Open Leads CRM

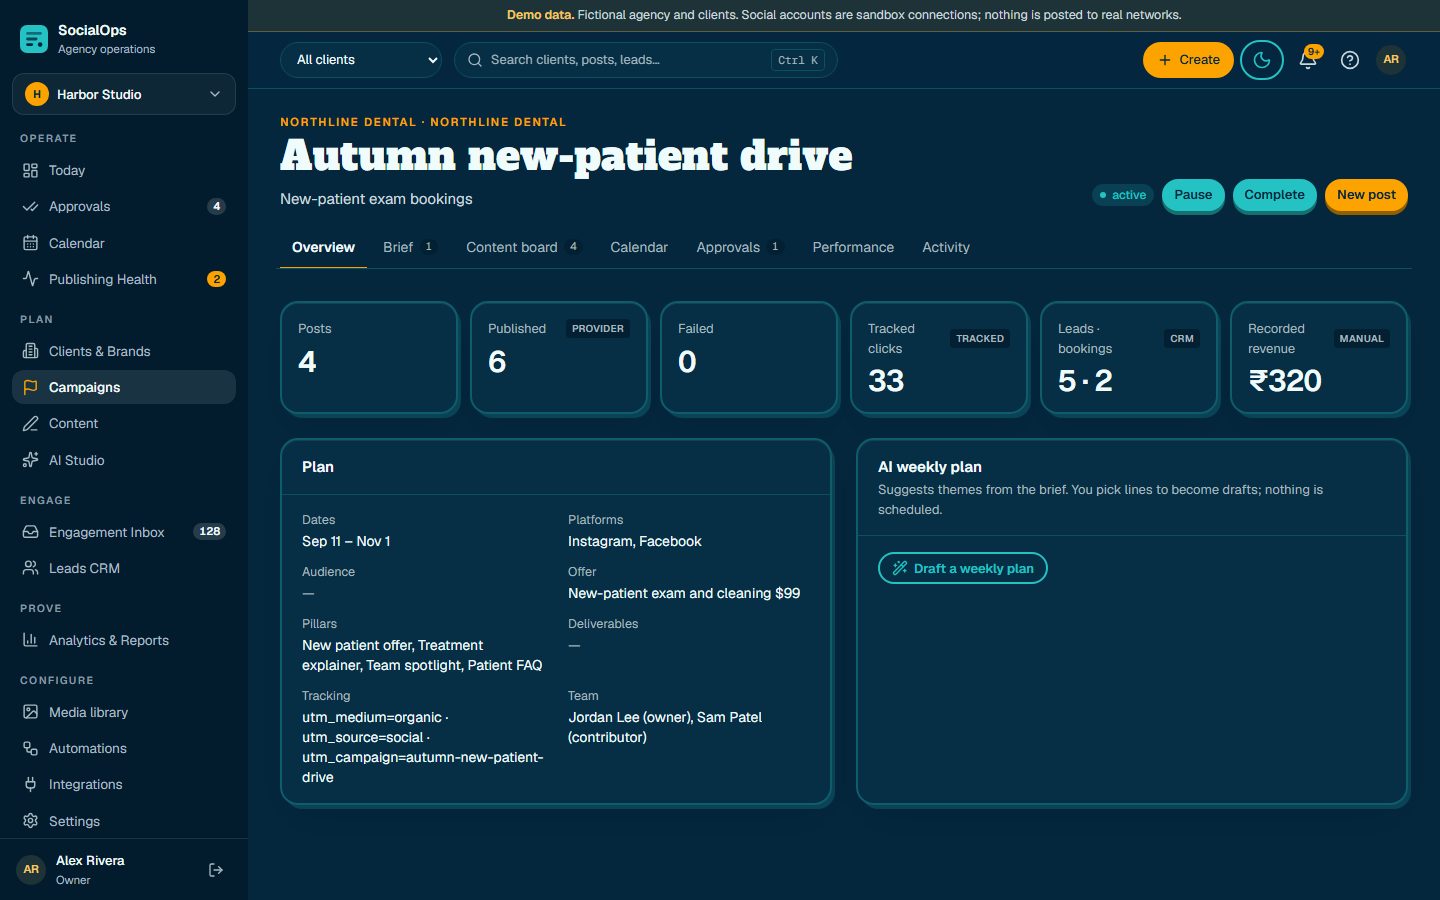tap(124, 568)
